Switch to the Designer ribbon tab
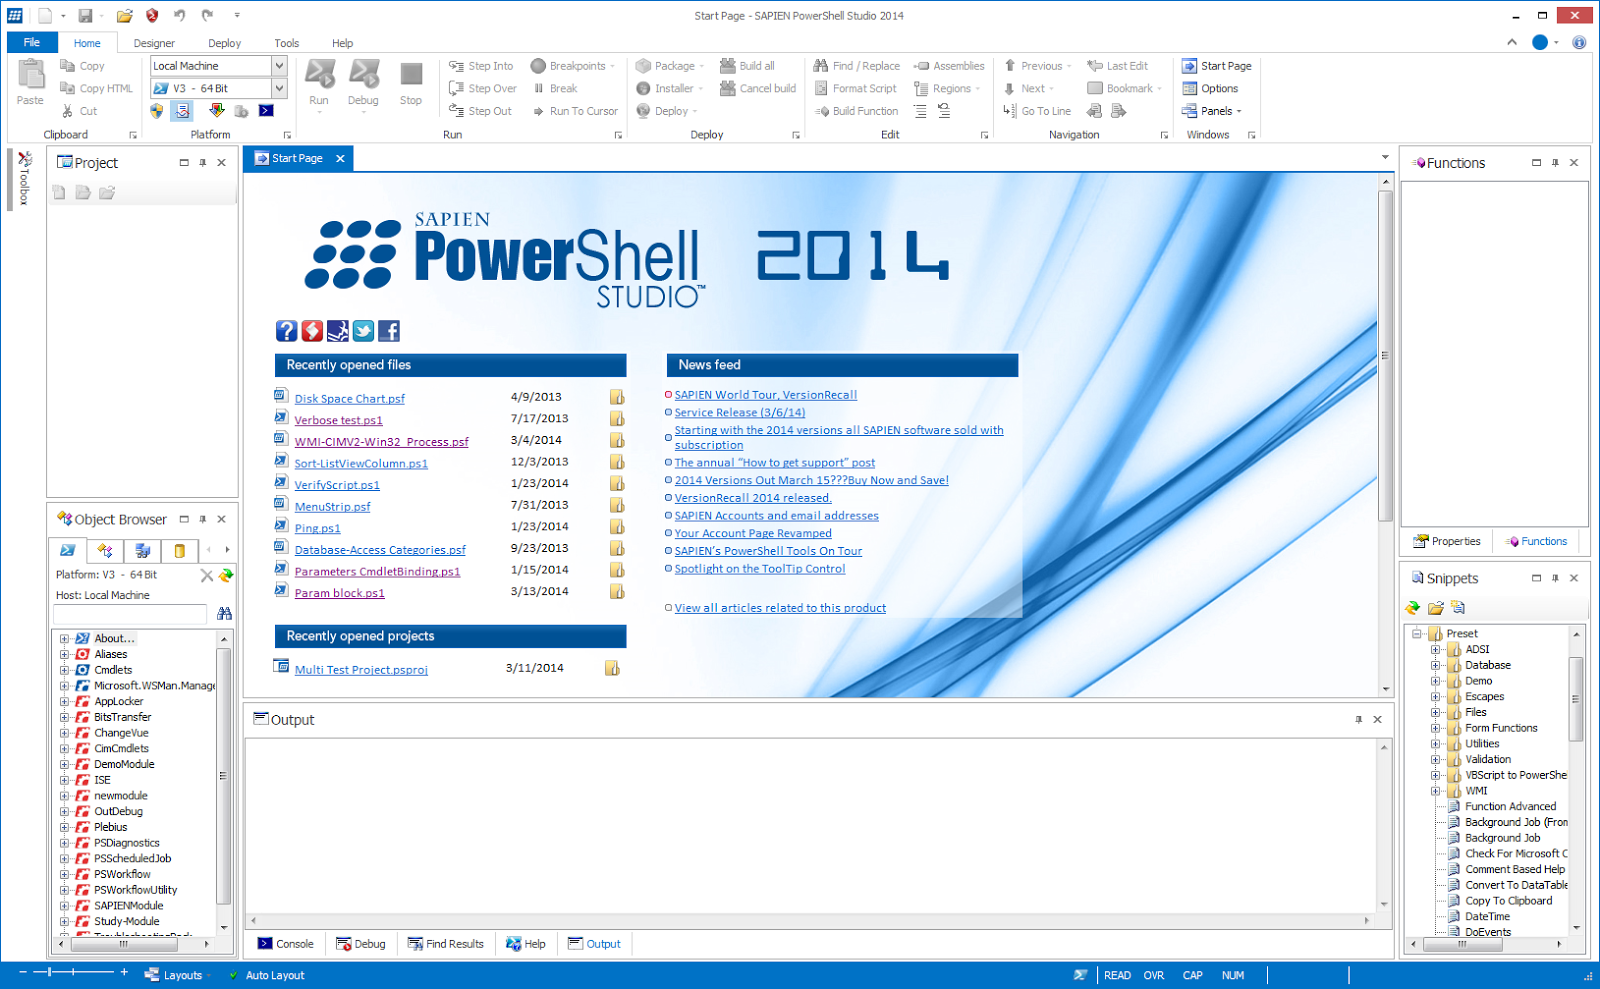 pyautogui.click(x=154, y=43)
